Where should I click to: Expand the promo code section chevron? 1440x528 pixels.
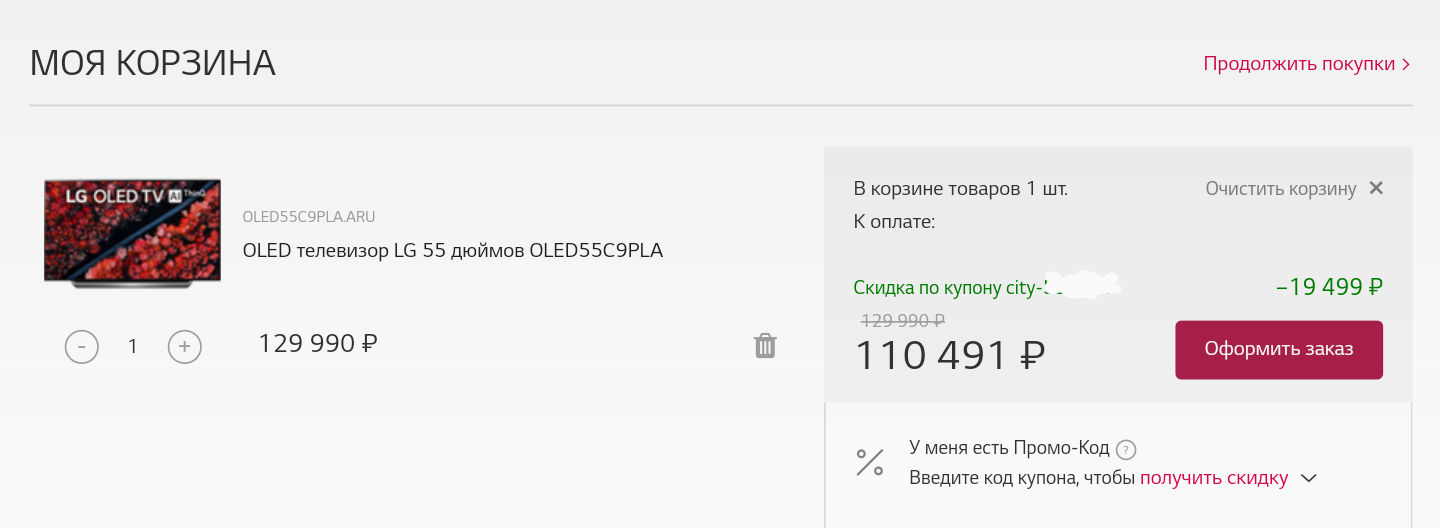(x=1309, y=478)
